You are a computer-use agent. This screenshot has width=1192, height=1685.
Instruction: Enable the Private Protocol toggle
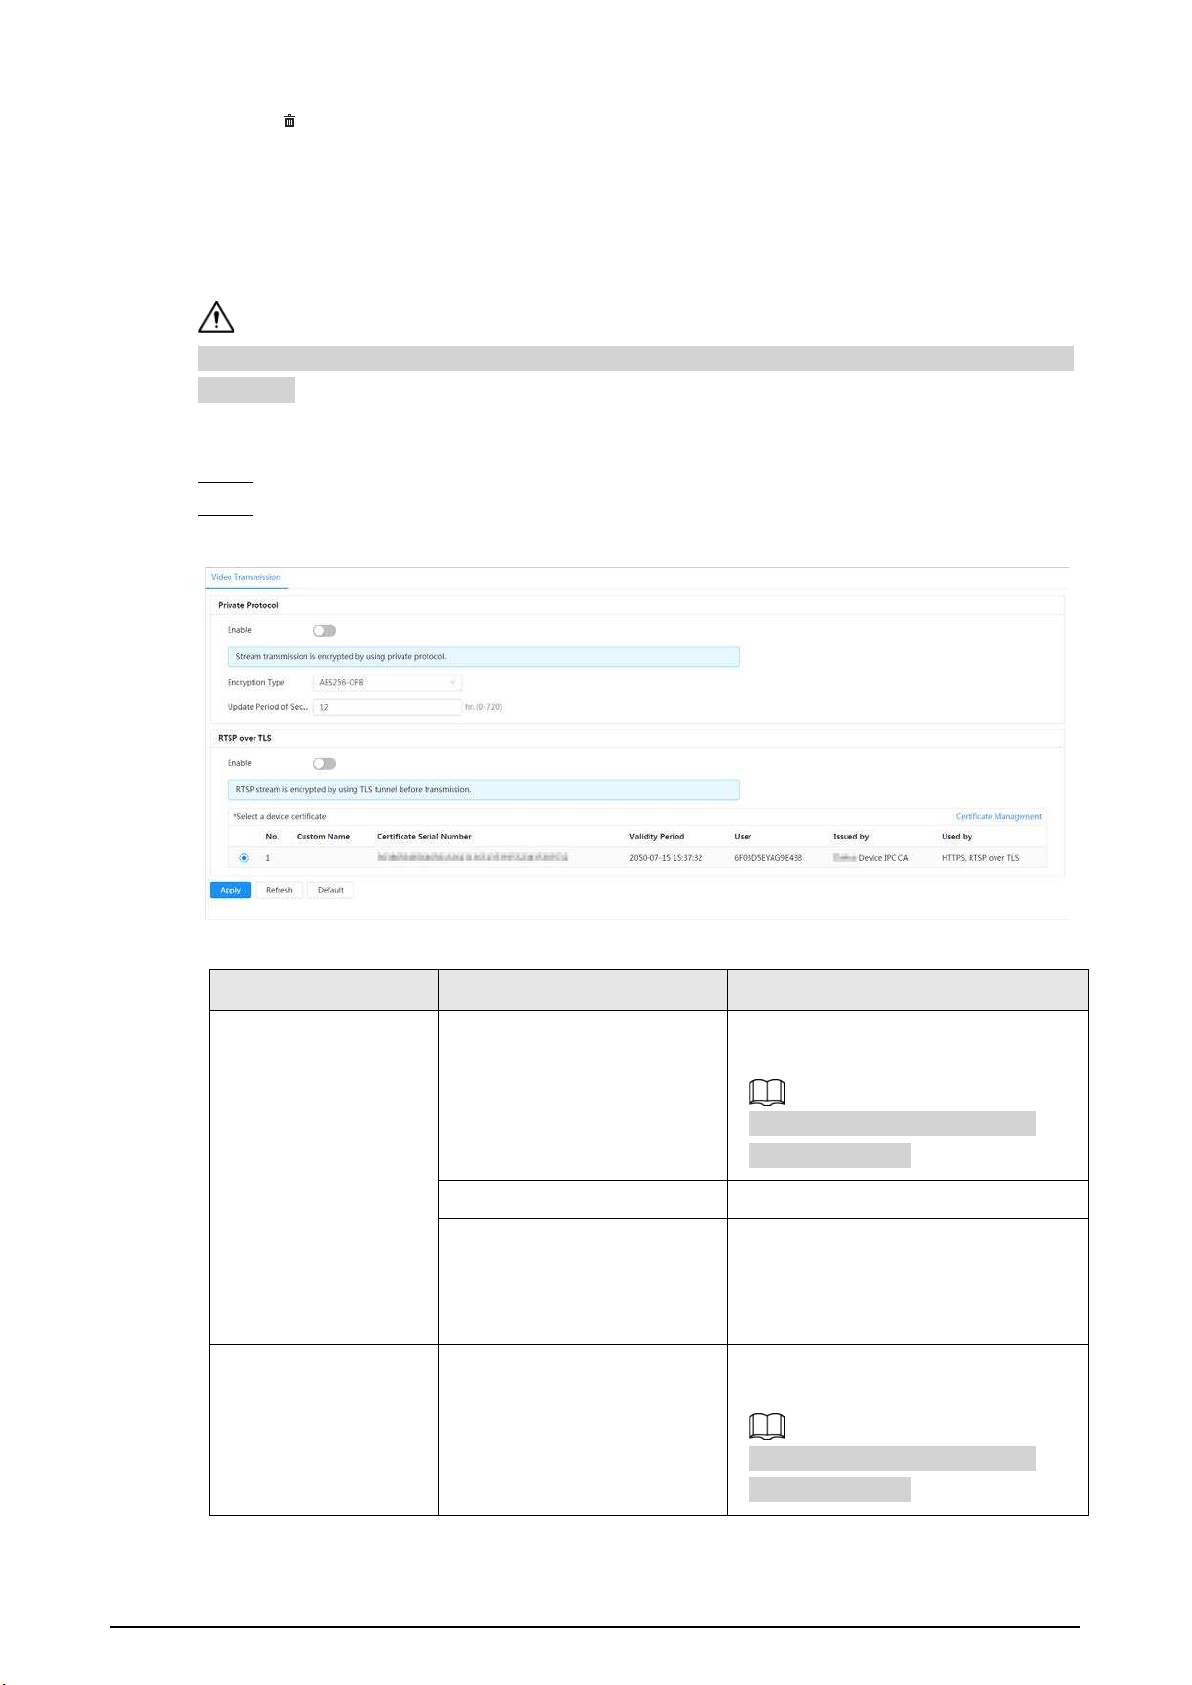[x=324, y=631]
